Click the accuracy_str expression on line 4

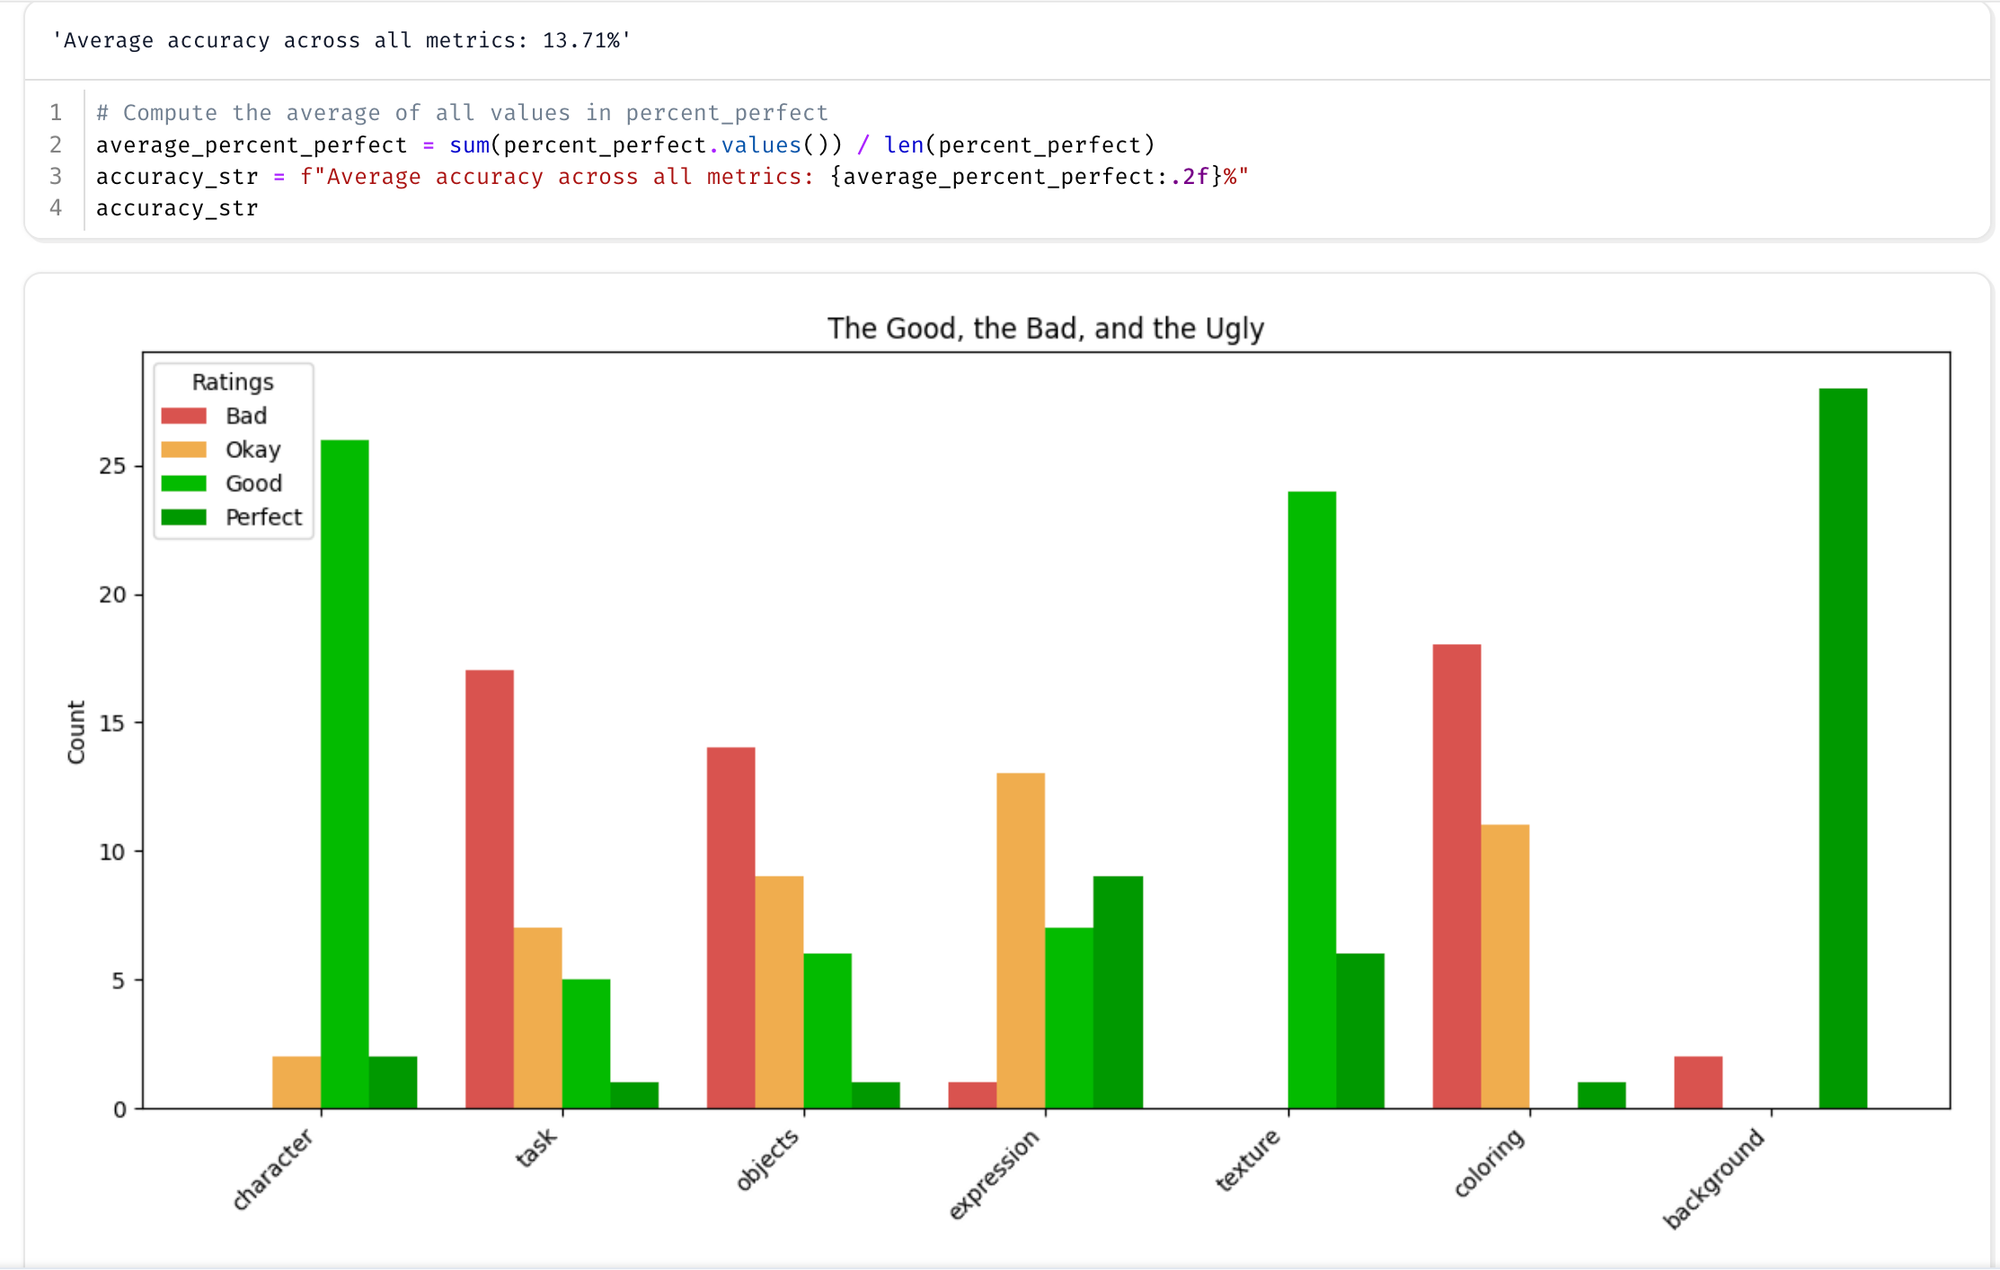tap(177, 208)
